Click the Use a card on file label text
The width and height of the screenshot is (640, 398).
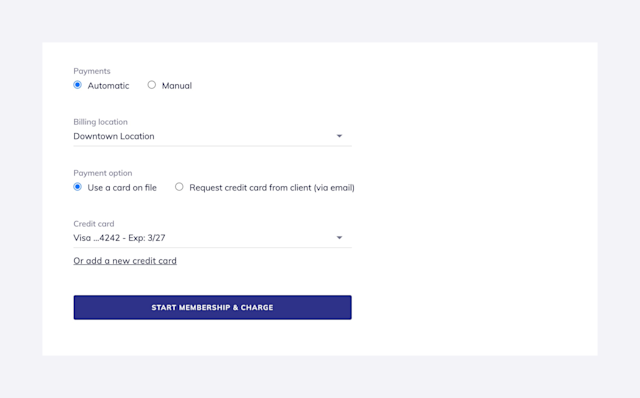coord(122,188)
